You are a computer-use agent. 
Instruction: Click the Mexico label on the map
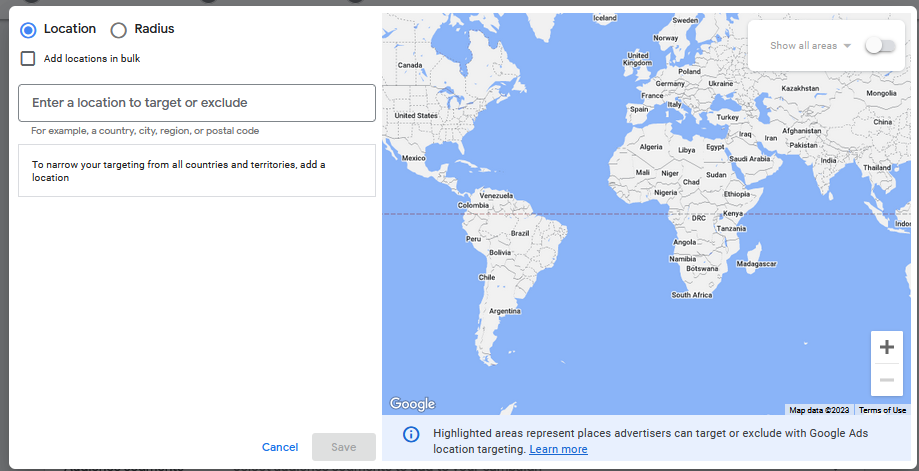tap(414, 158)
